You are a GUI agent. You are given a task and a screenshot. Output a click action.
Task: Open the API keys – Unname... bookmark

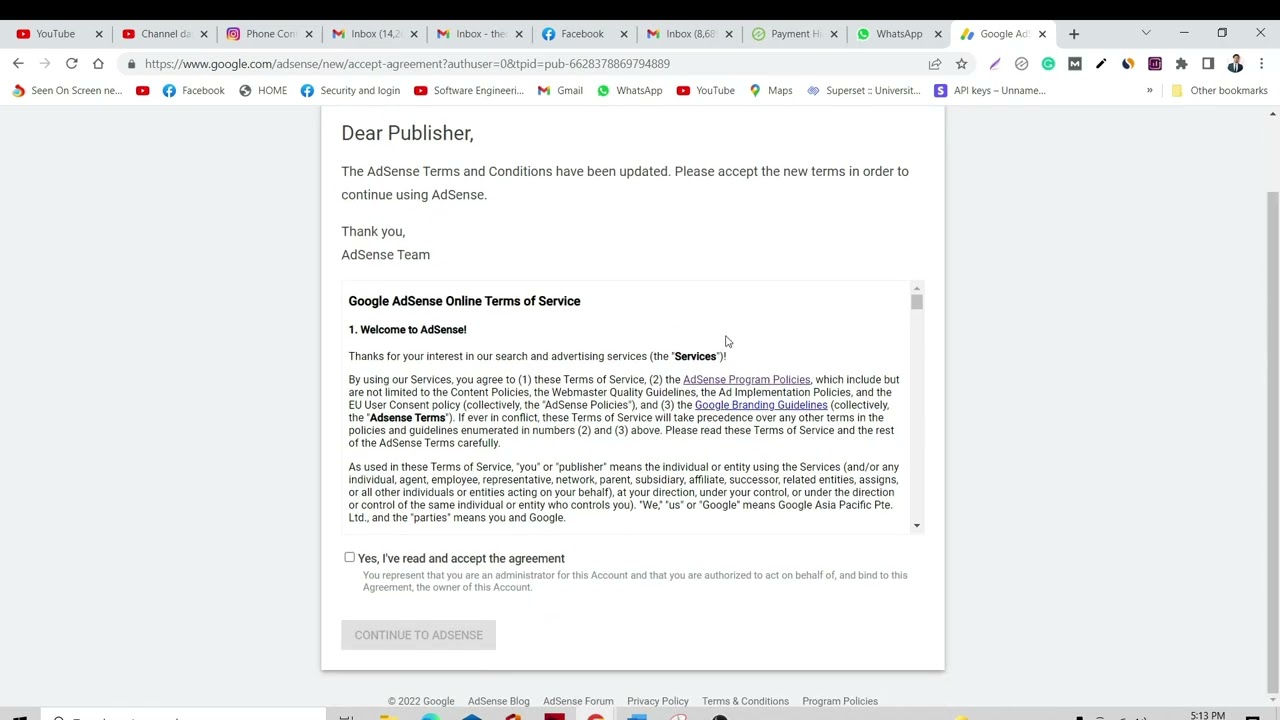coord(990,91)
